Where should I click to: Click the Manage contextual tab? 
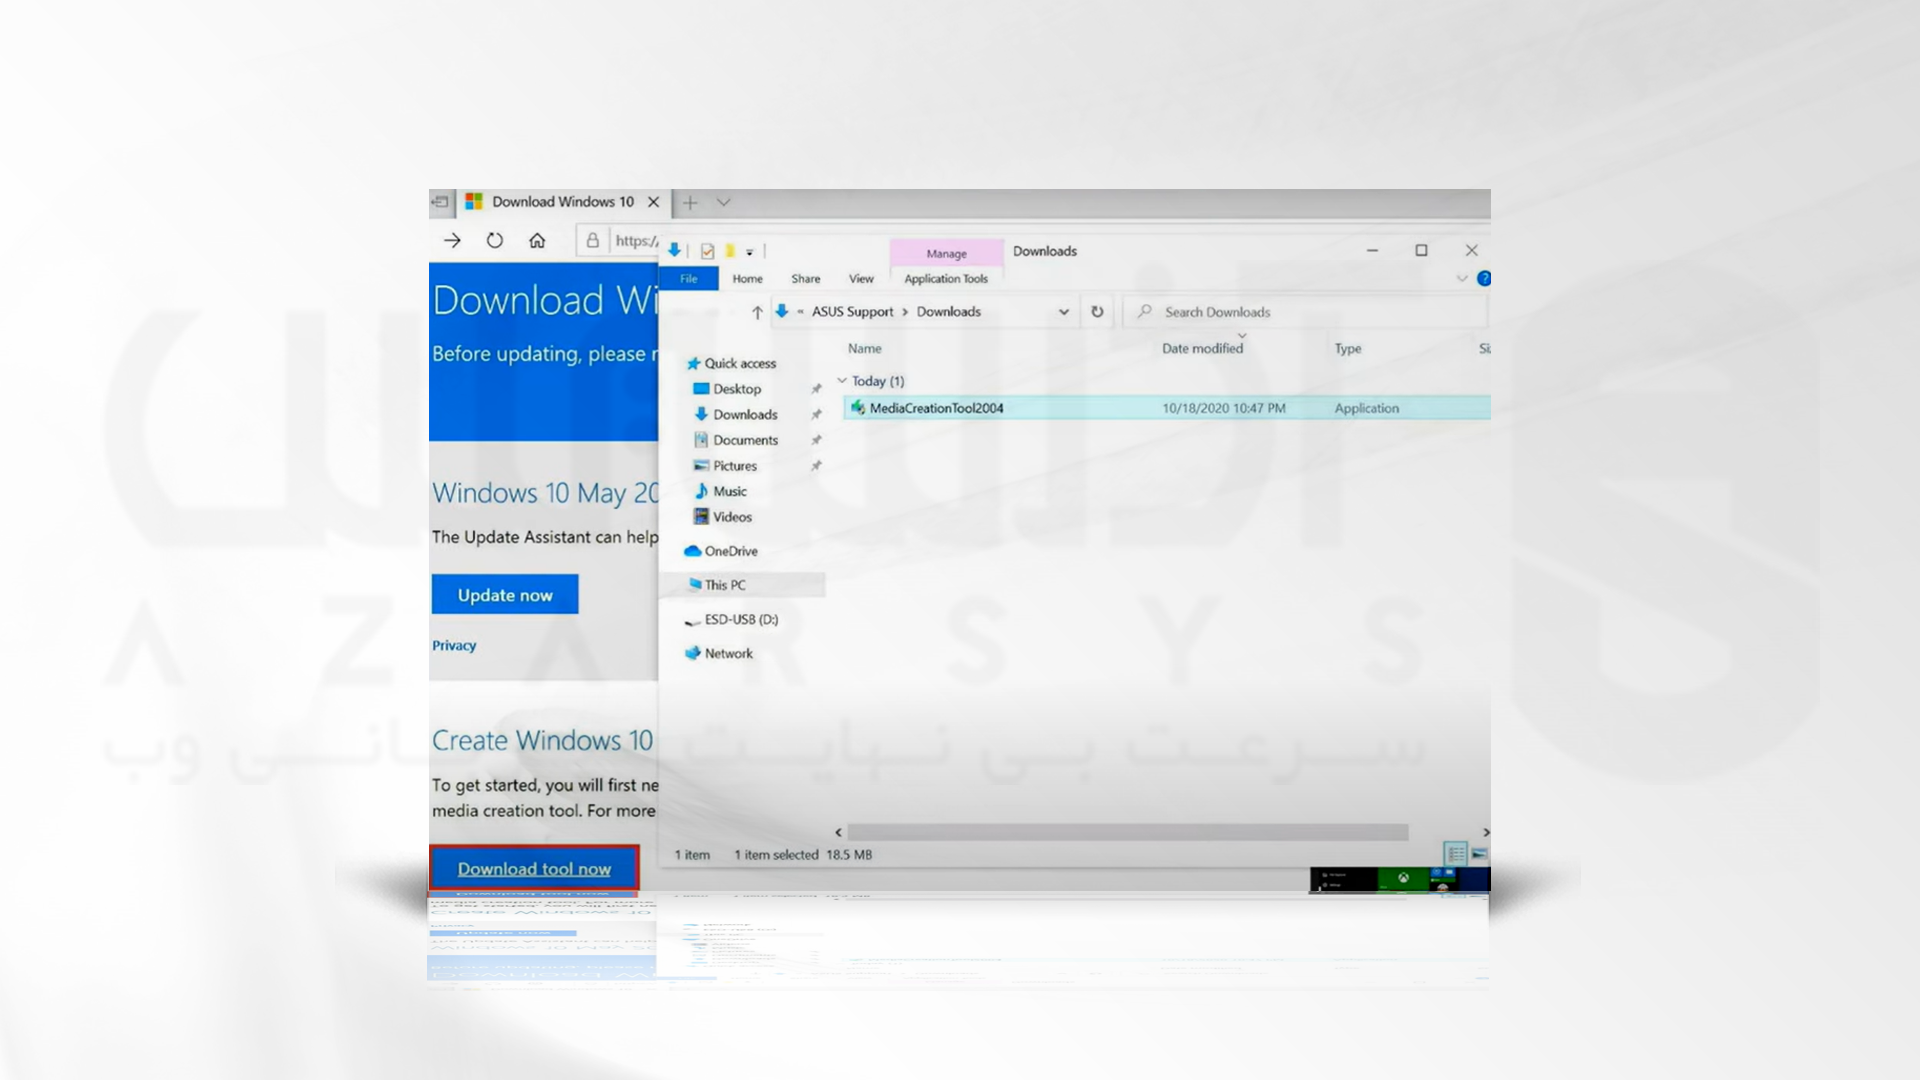(x=946, y=254)
